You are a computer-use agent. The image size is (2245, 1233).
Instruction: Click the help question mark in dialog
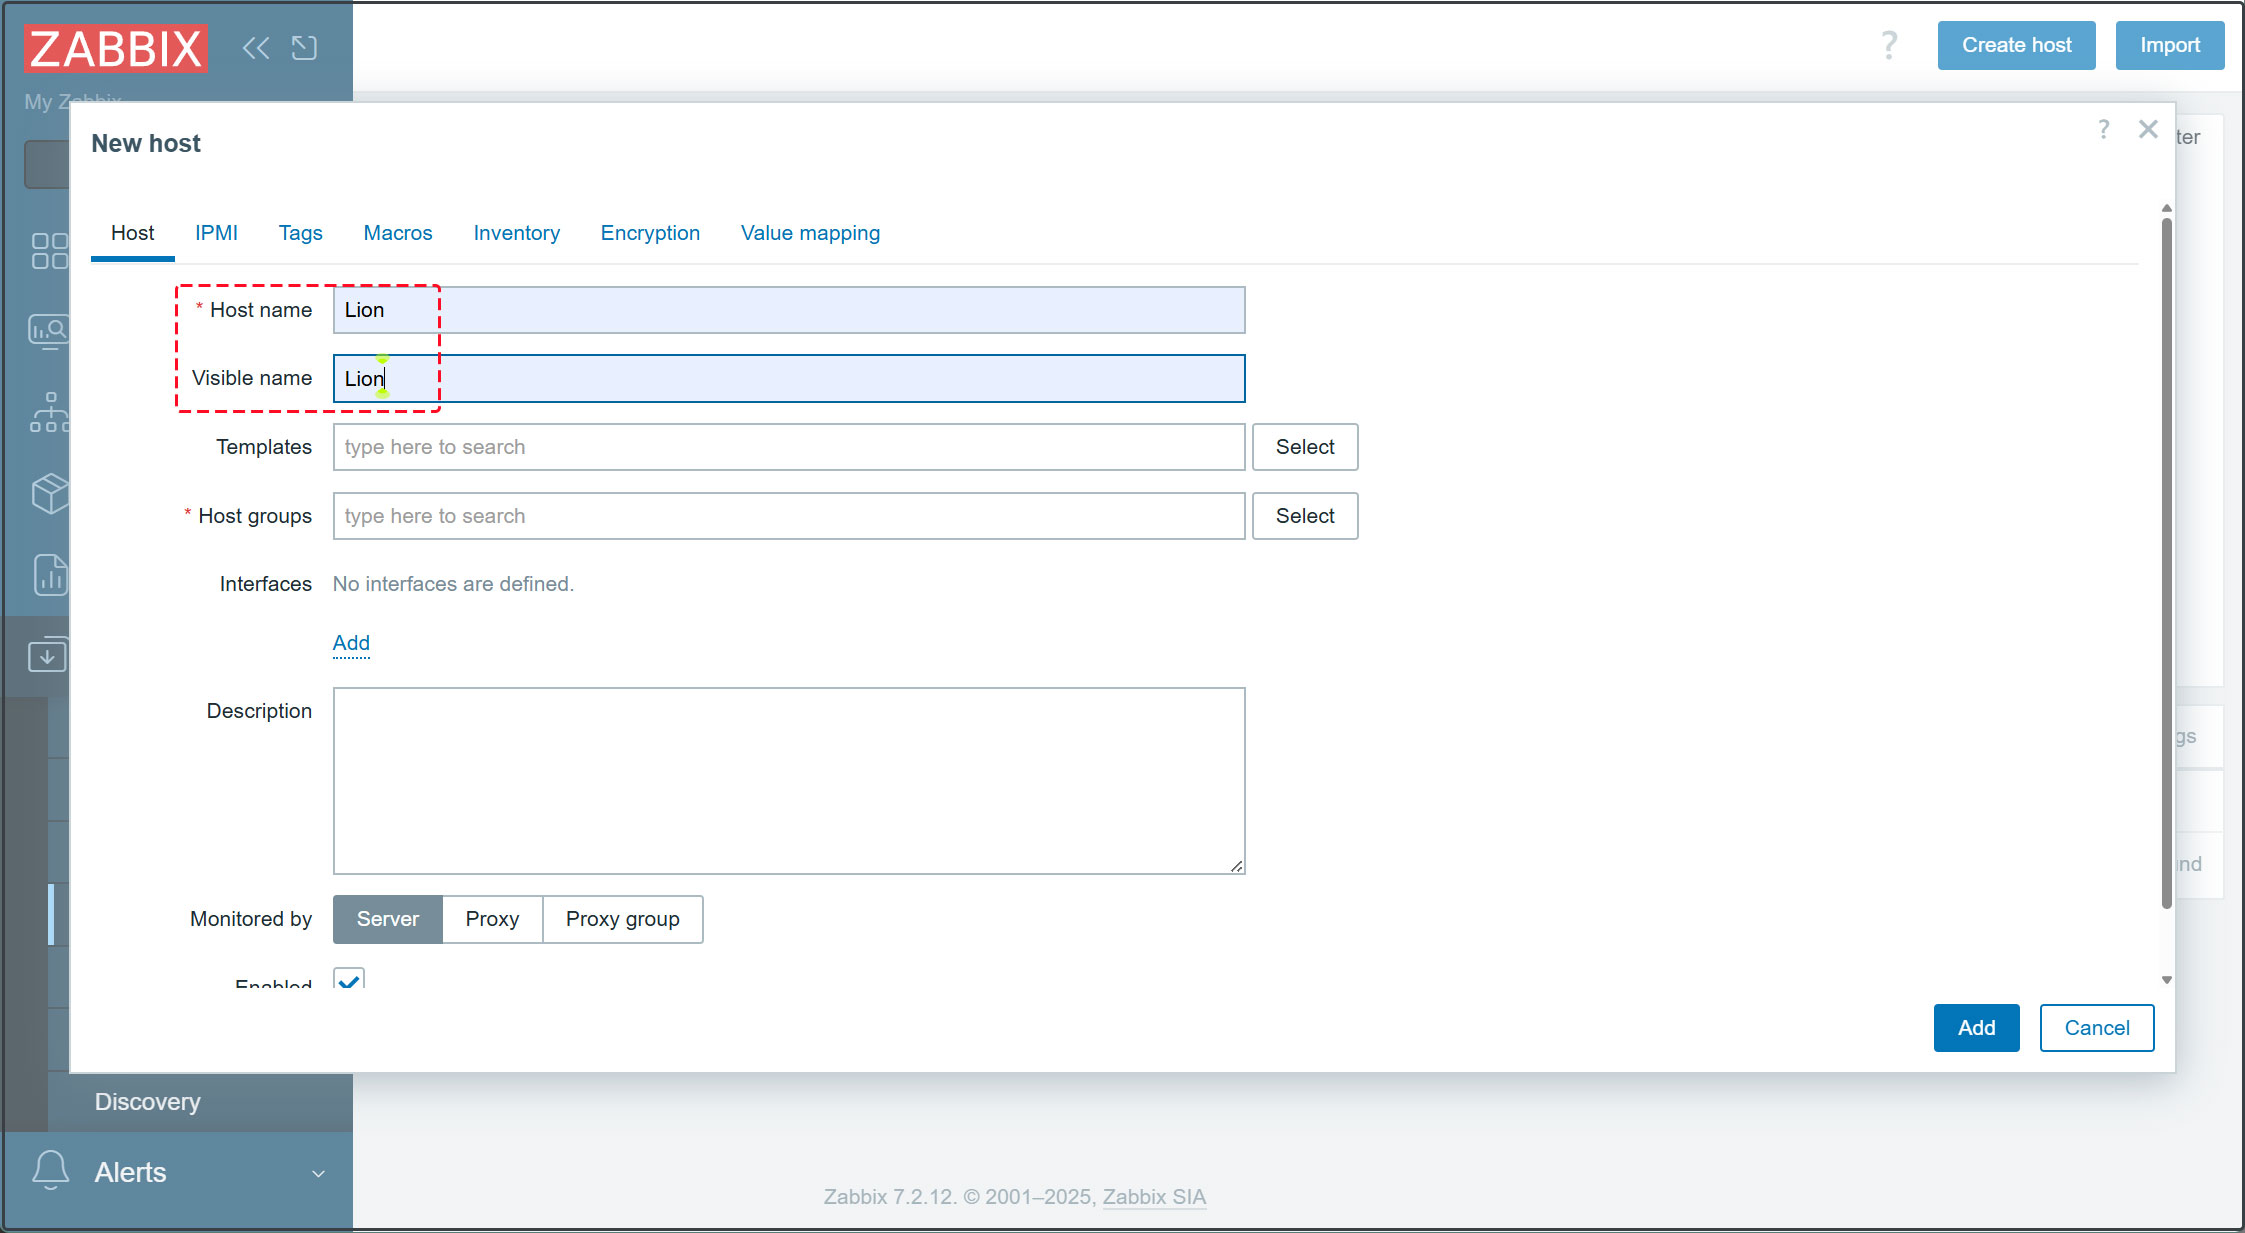pyautogui.click(x=2103, y=129)
